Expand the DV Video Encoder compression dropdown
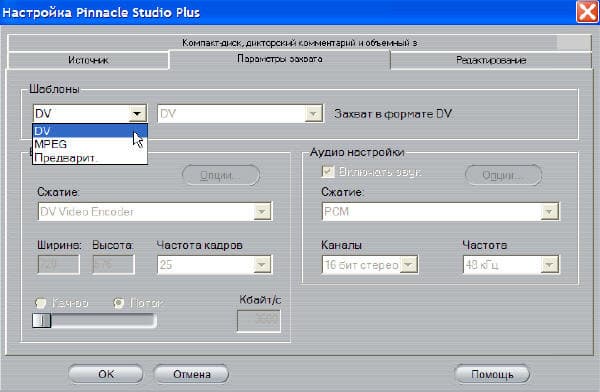 [x=262, y=211]
